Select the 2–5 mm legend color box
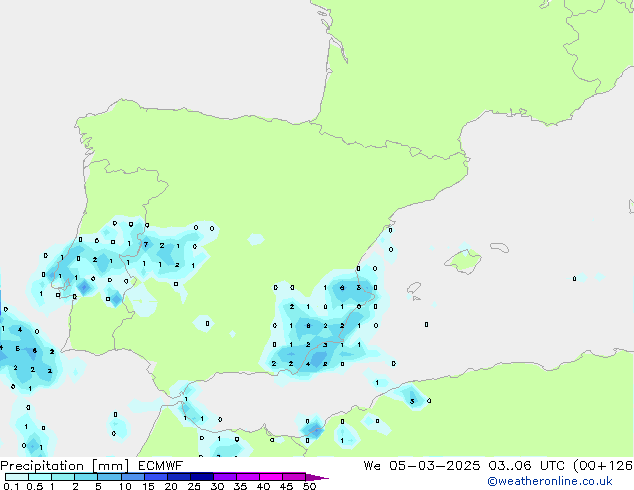This screenshot has height=490, width=634. pyautogui.click(x=86, y=477)
